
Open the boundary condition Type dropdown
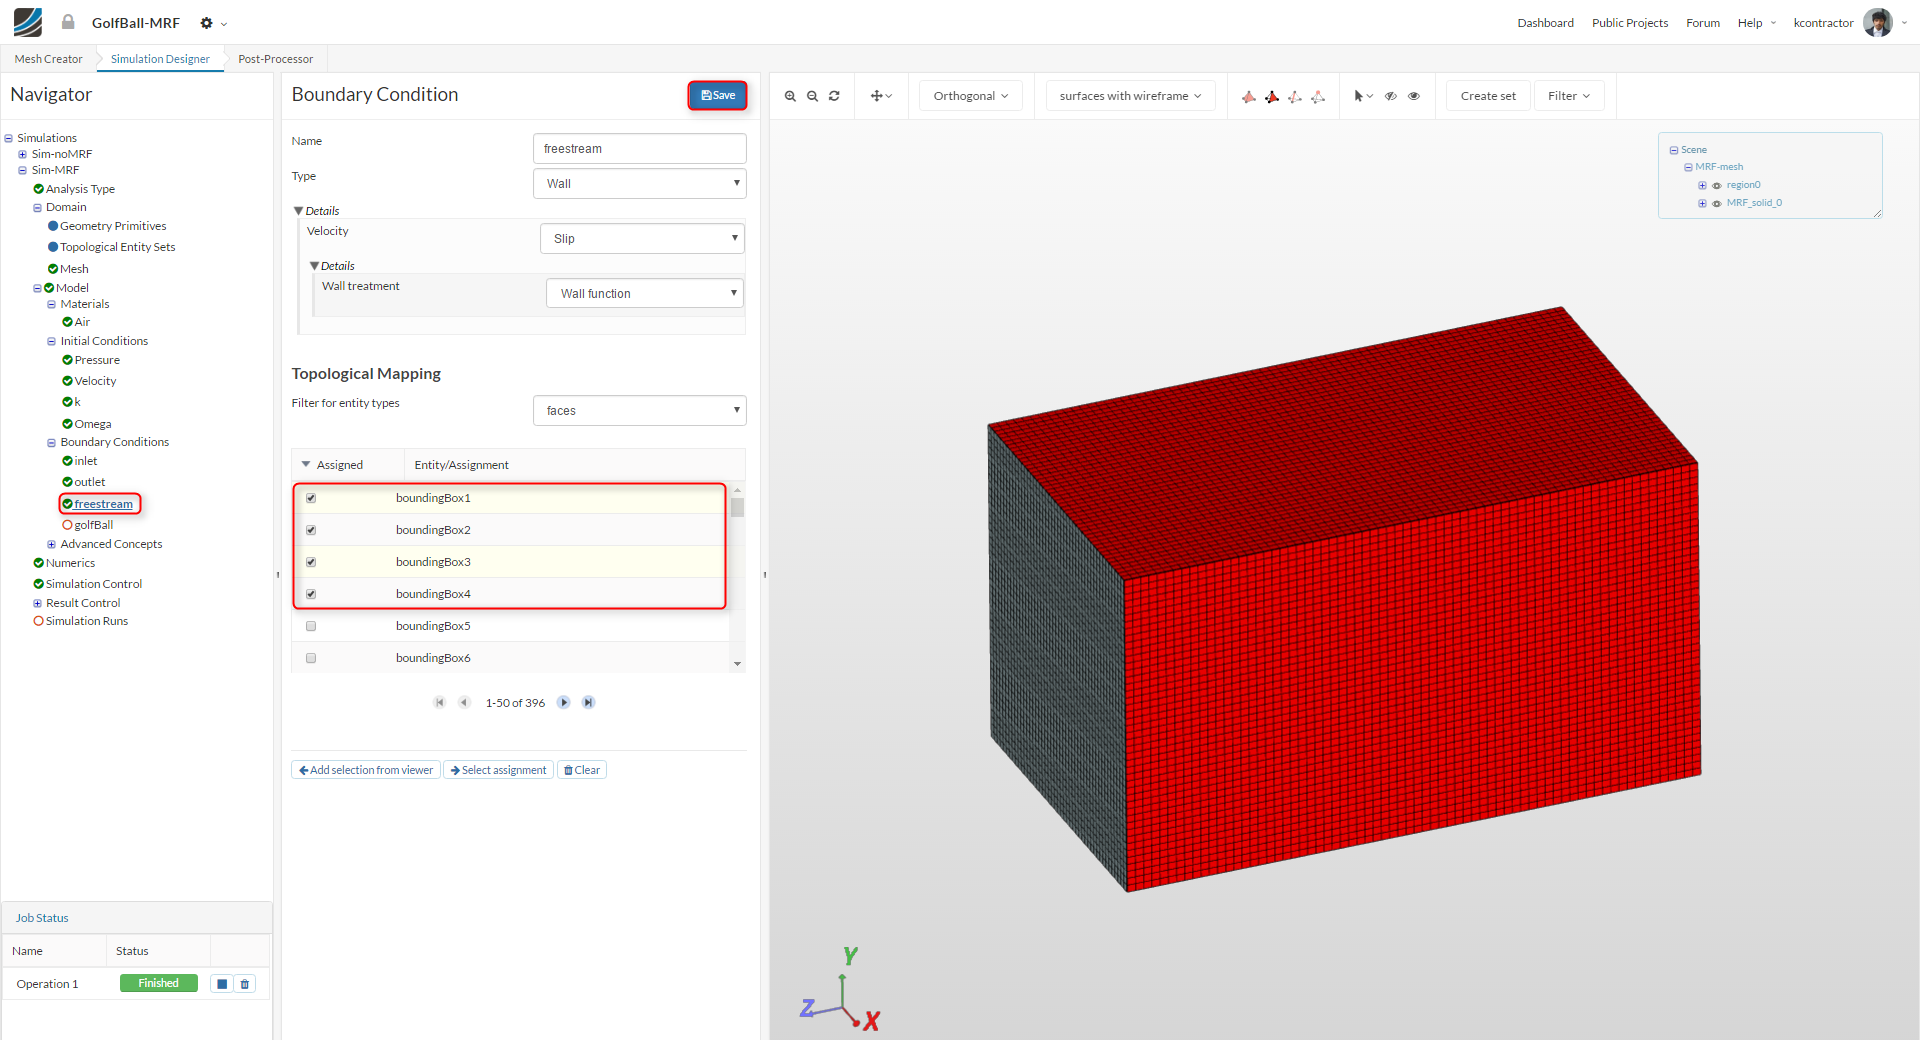[x=639, y=184]
